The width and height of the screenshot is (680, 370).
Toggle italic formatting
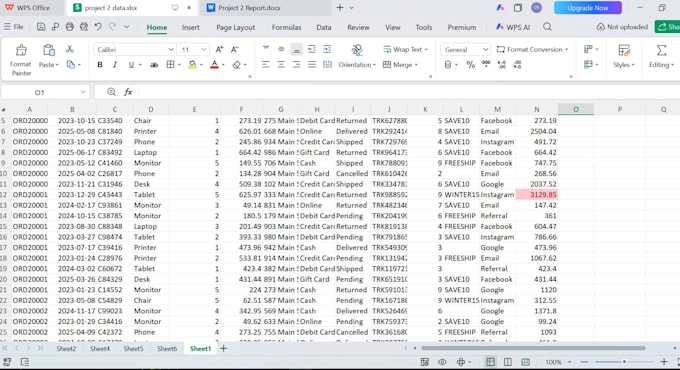tap(115, 65)
